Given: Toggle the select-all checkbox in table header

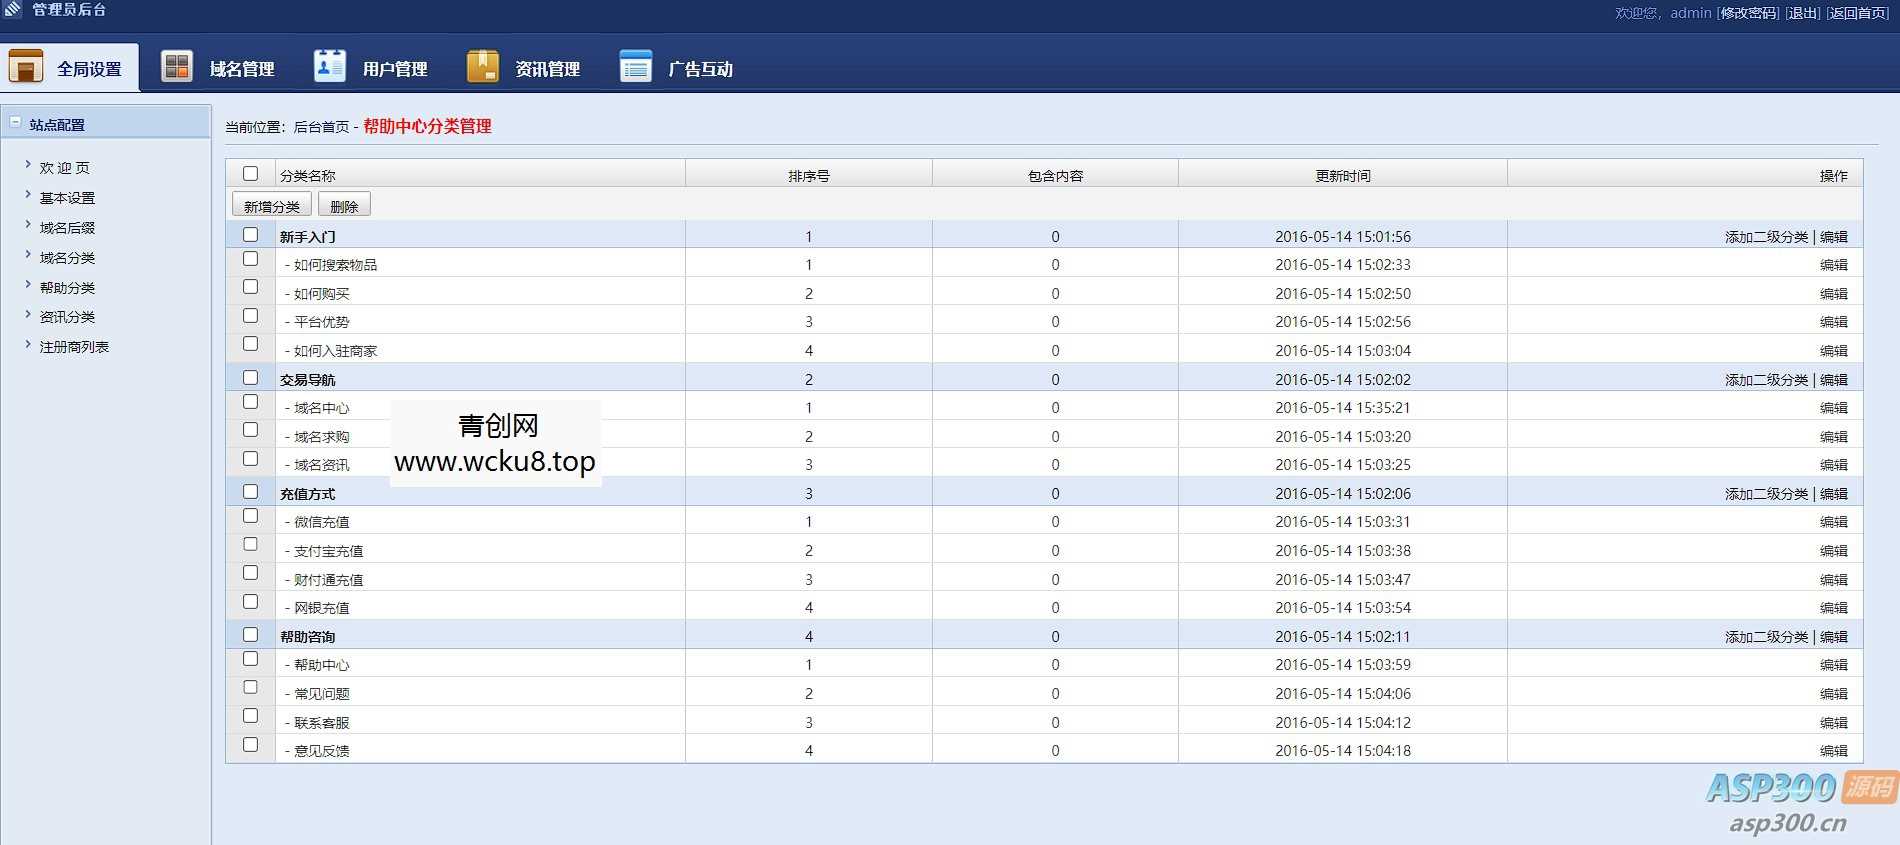Looking at the screenshot, I should (x=250, y=174).
